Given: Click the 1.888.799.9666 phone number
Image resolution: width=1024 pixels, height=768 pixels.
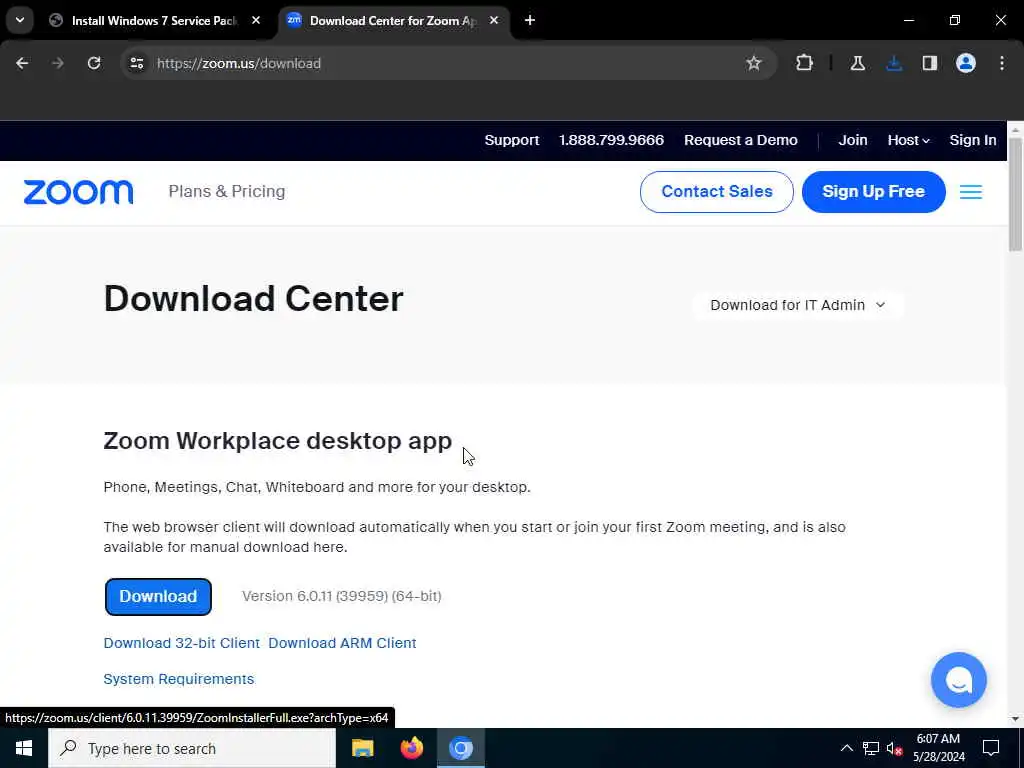Looking at the screenshot, I should [611, 140].
